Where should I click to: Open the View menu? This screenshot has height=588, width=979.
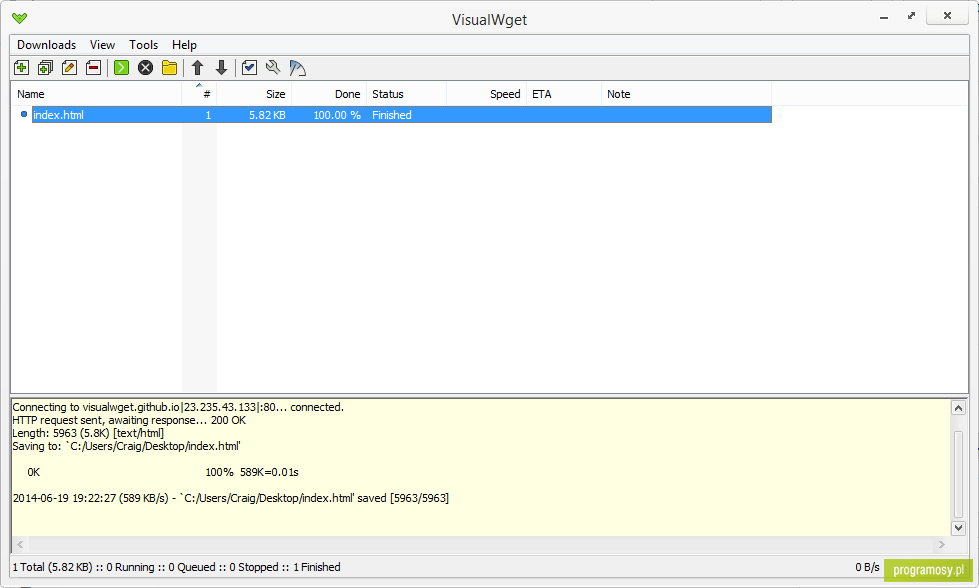click(x=102, y=45)
